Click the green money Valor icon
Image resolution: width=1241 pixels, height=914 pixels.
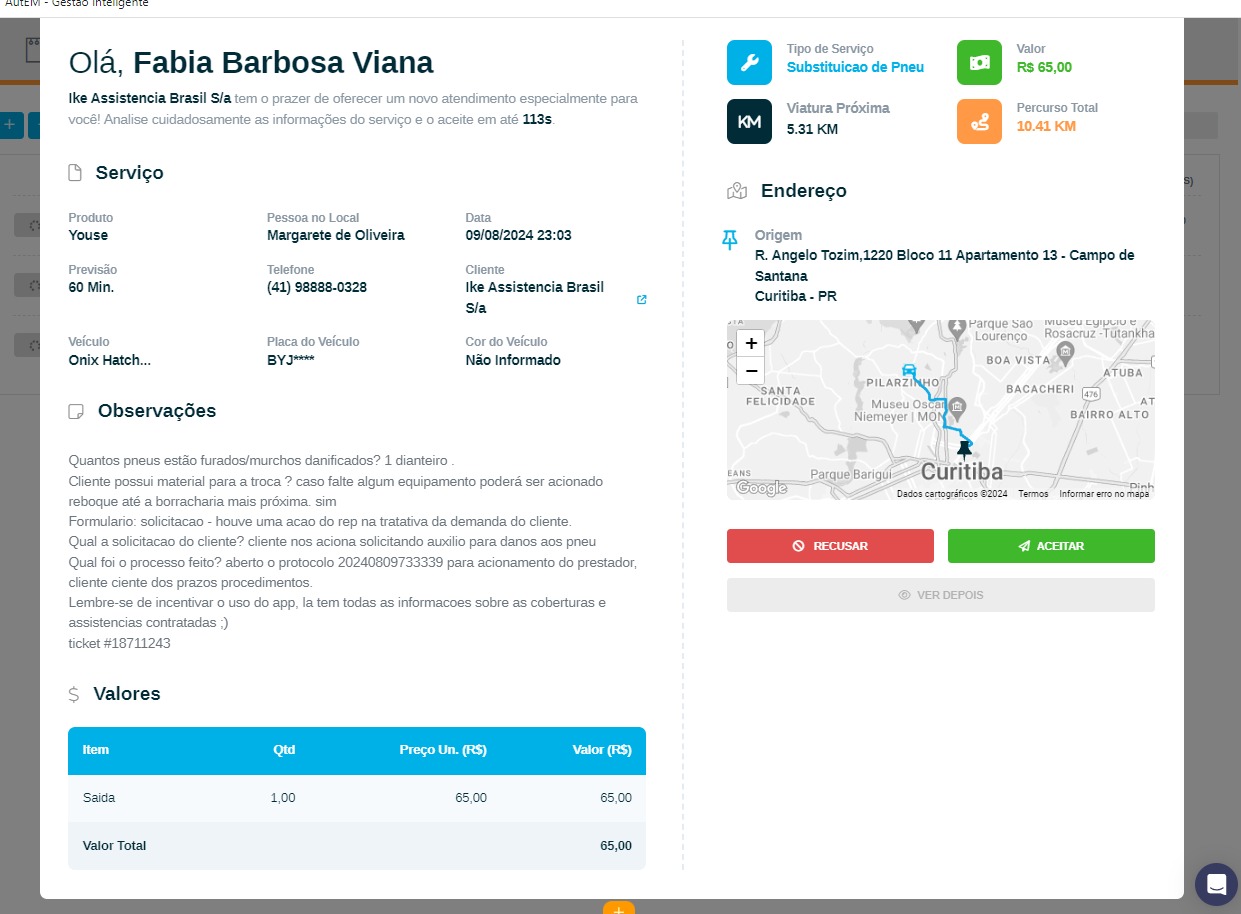coord(979,62)
